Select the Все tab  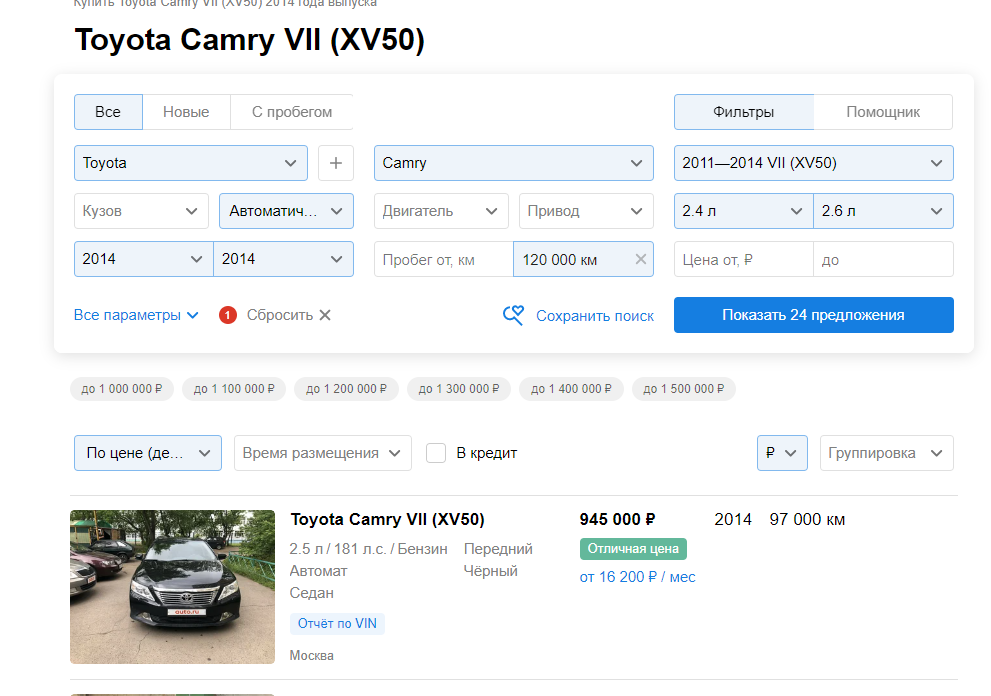(x=108, y=112)
